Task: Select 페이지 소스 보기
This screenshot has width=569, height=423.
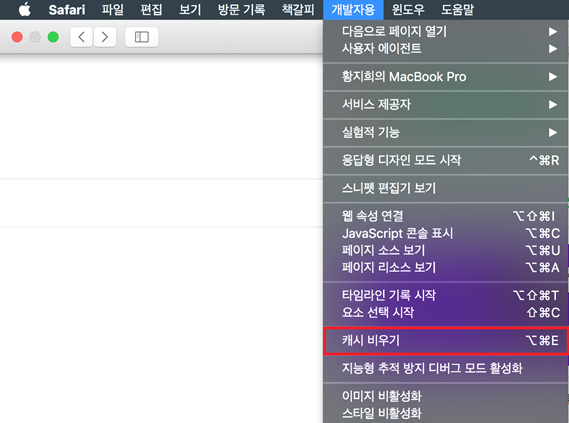Action: (x=445, y=250)
